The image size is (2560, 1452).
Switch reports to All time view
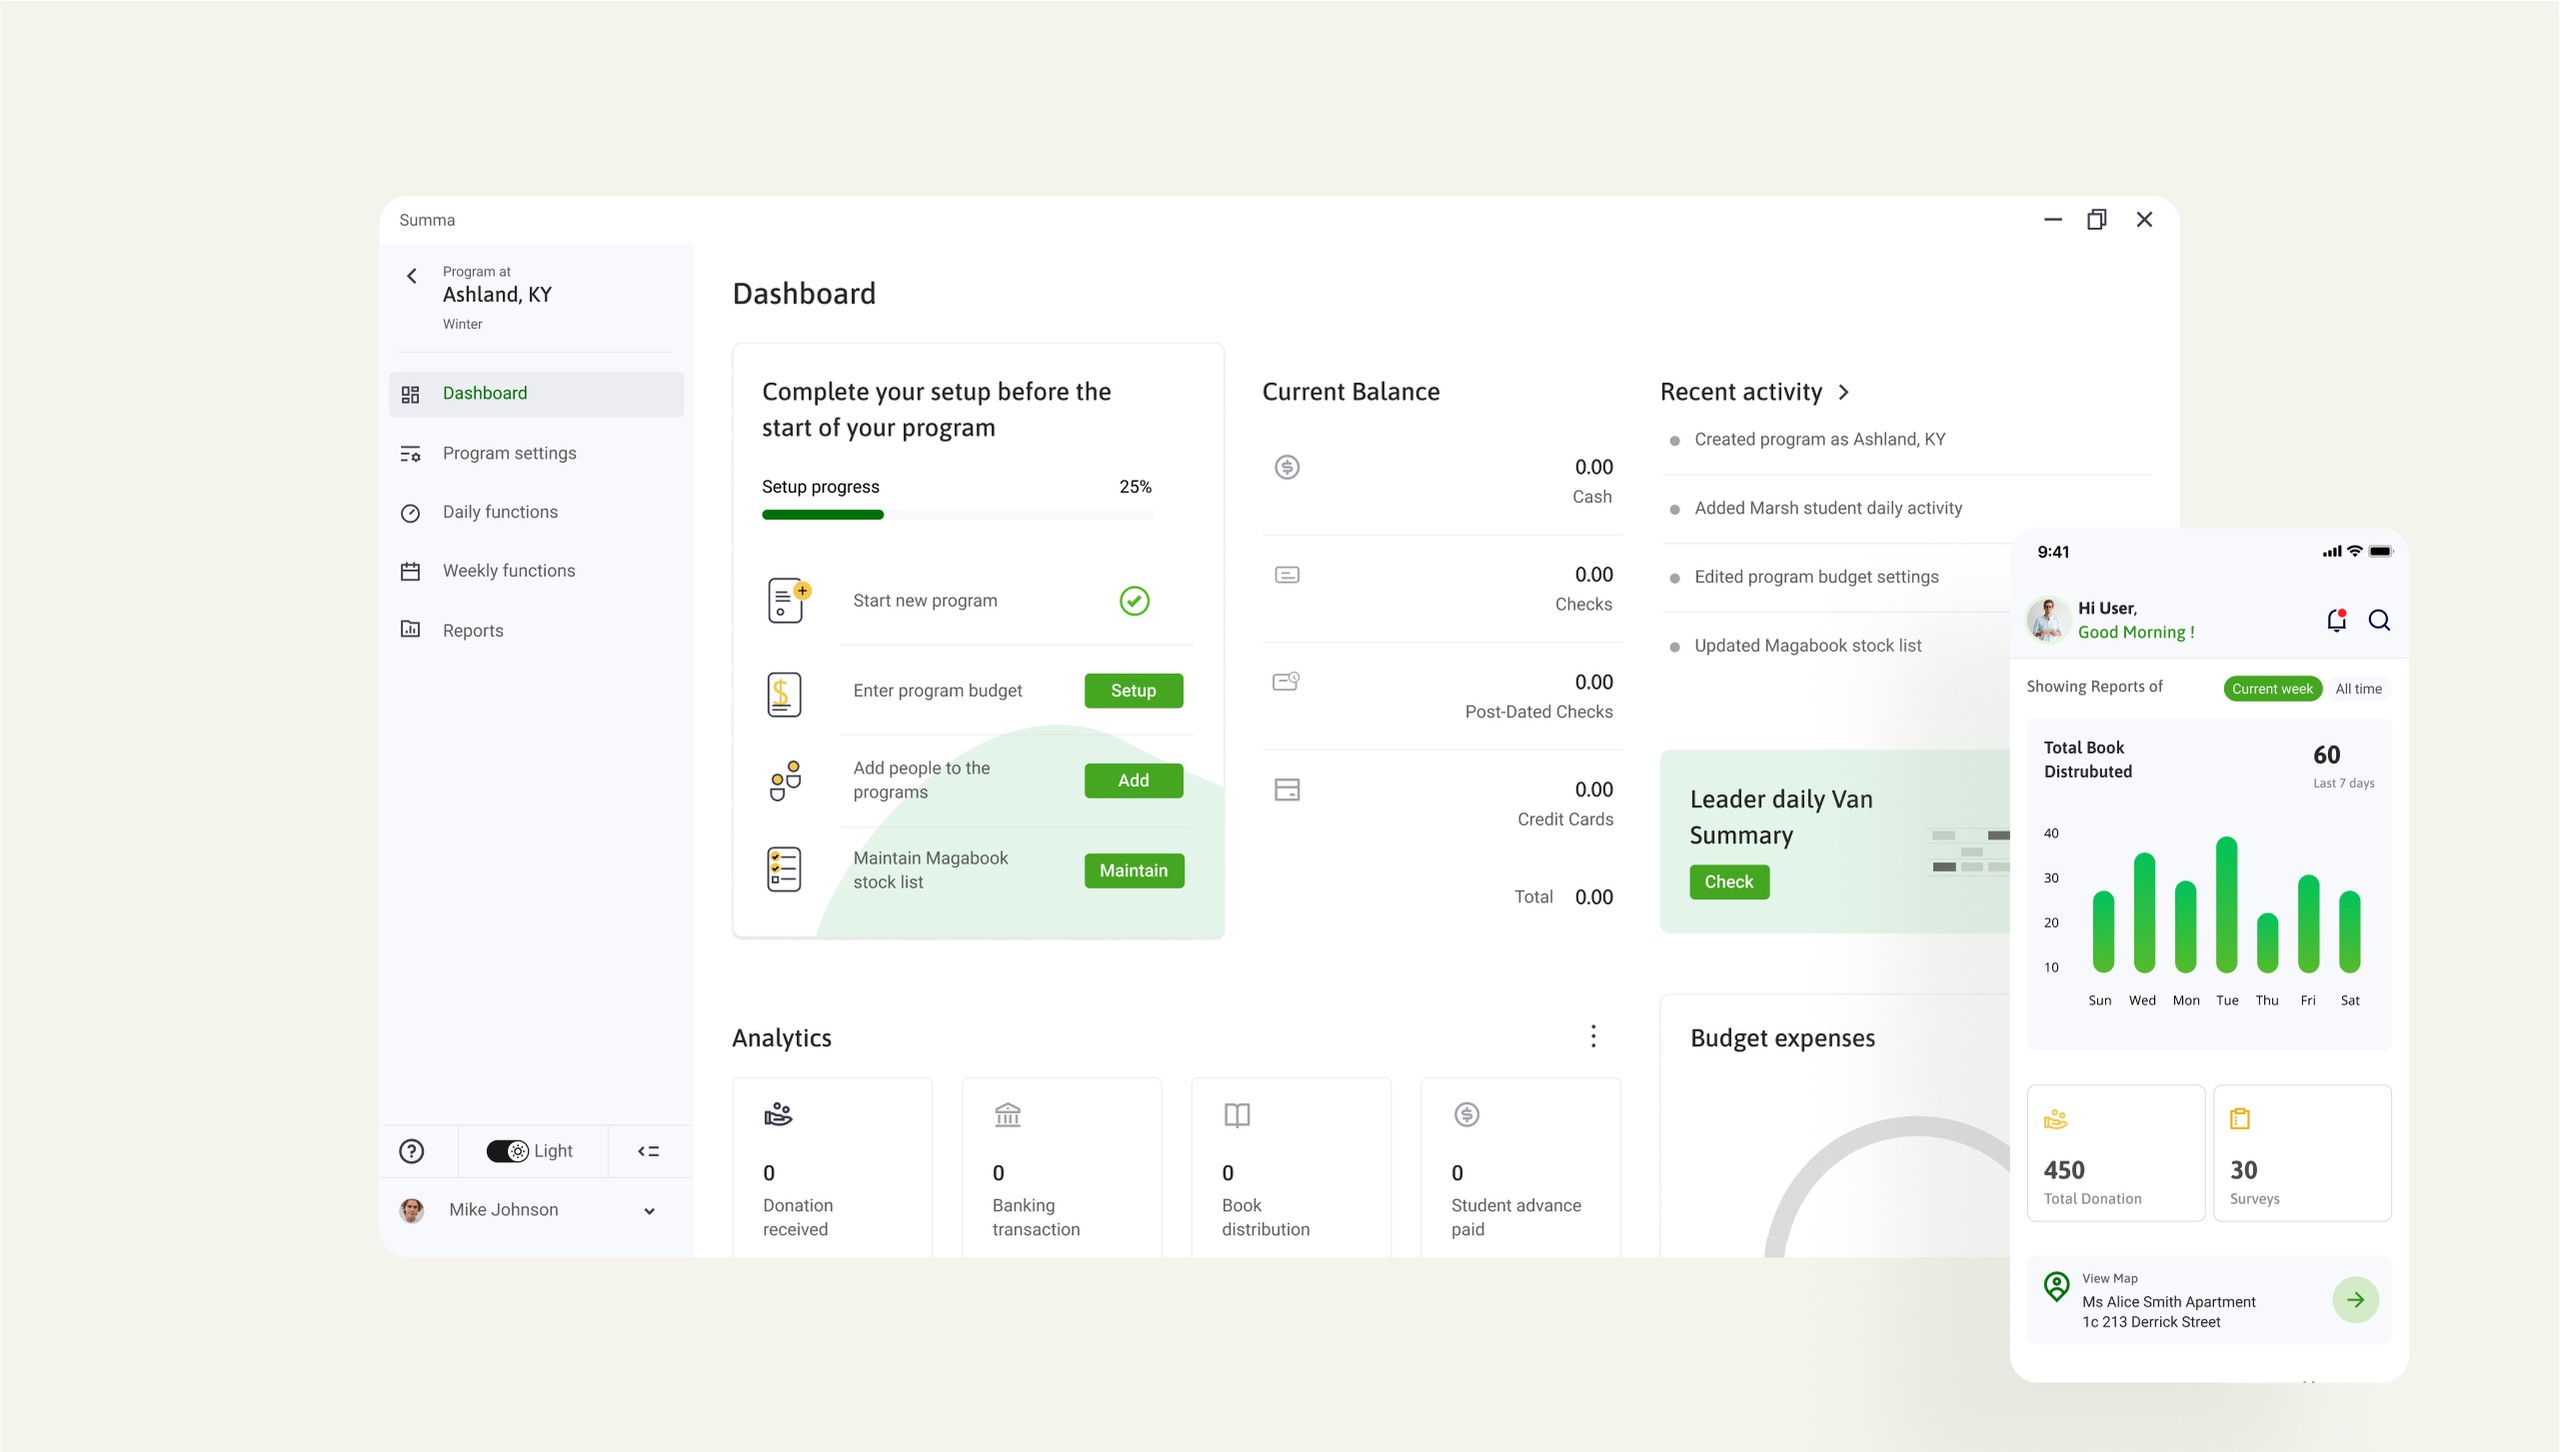(x=2359, y=688)
